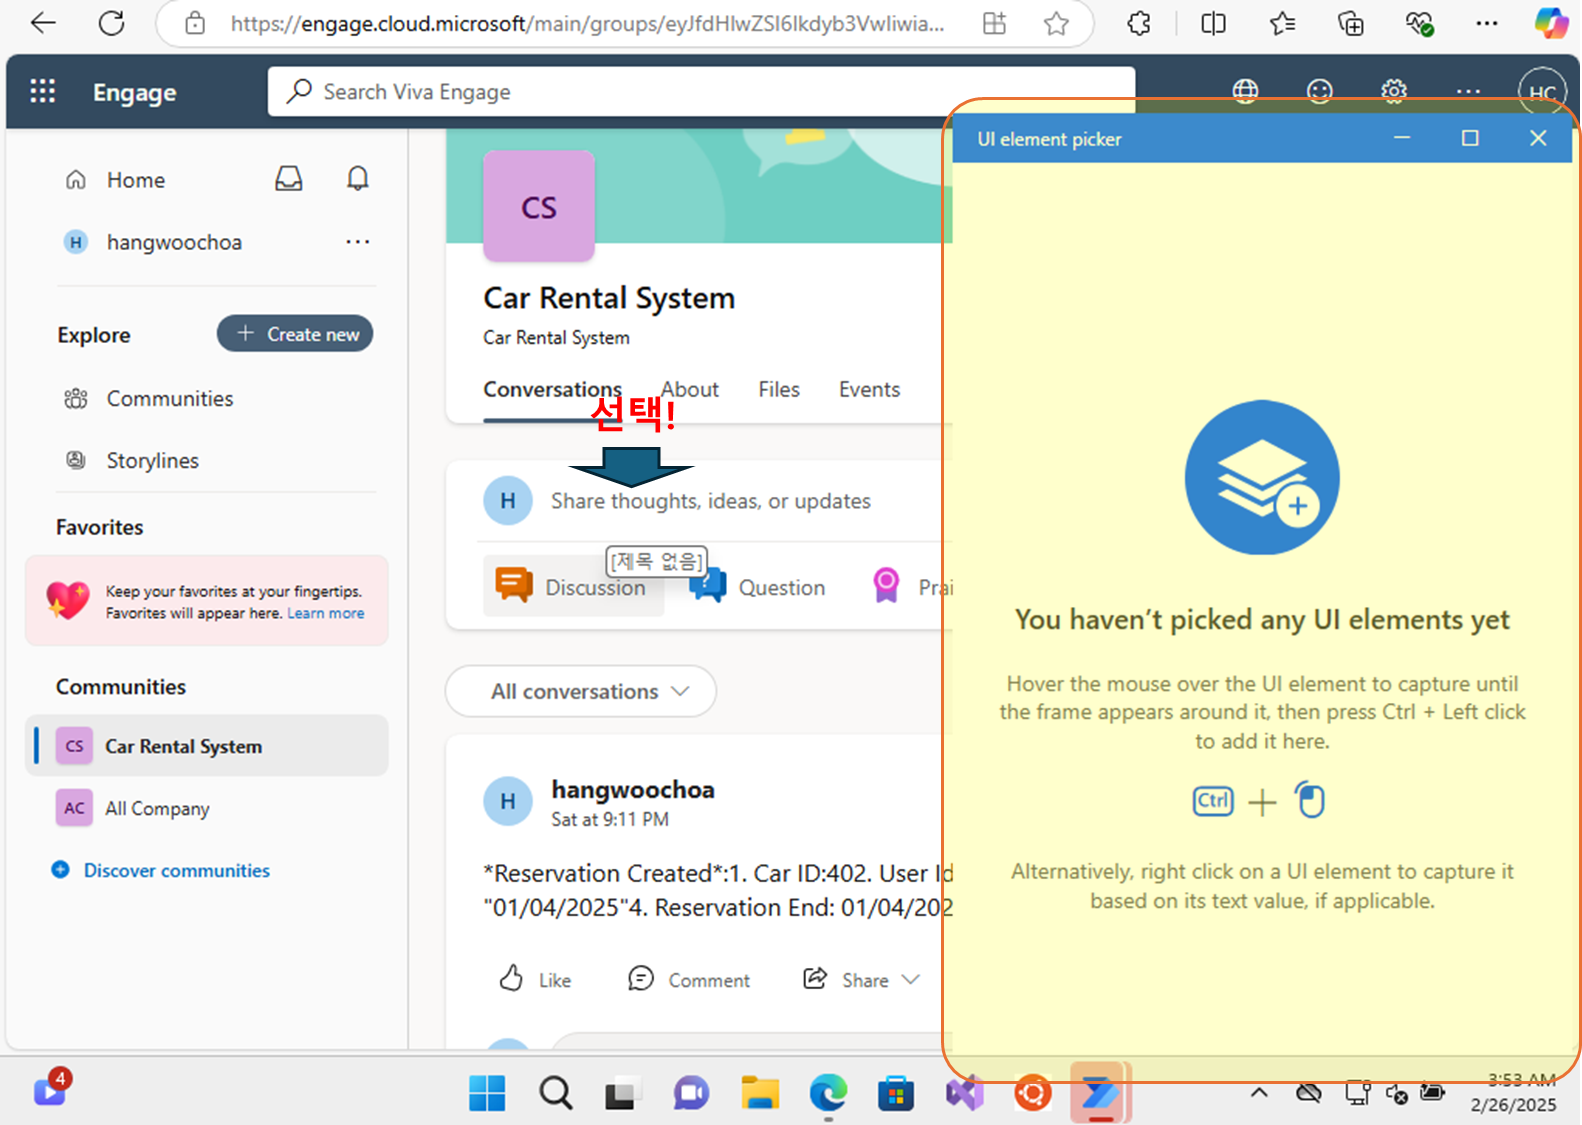The height and width of the screenshot is (1125, 1582).
Task: Comment on the hangwoochoa post
Action: coord(689,979)
